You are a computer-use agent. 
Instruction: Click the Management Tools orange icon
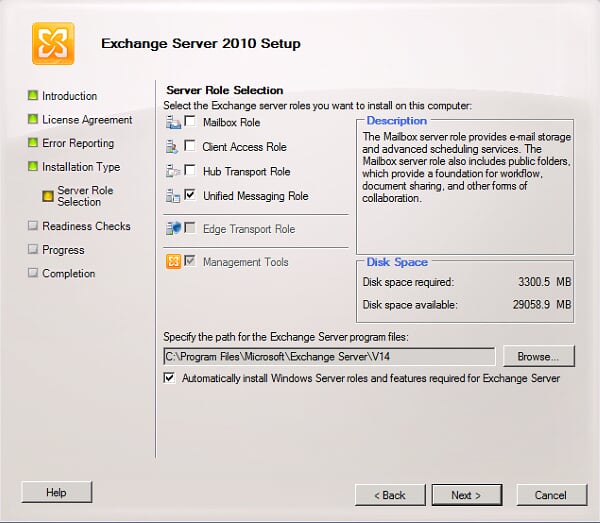(173, 262)
